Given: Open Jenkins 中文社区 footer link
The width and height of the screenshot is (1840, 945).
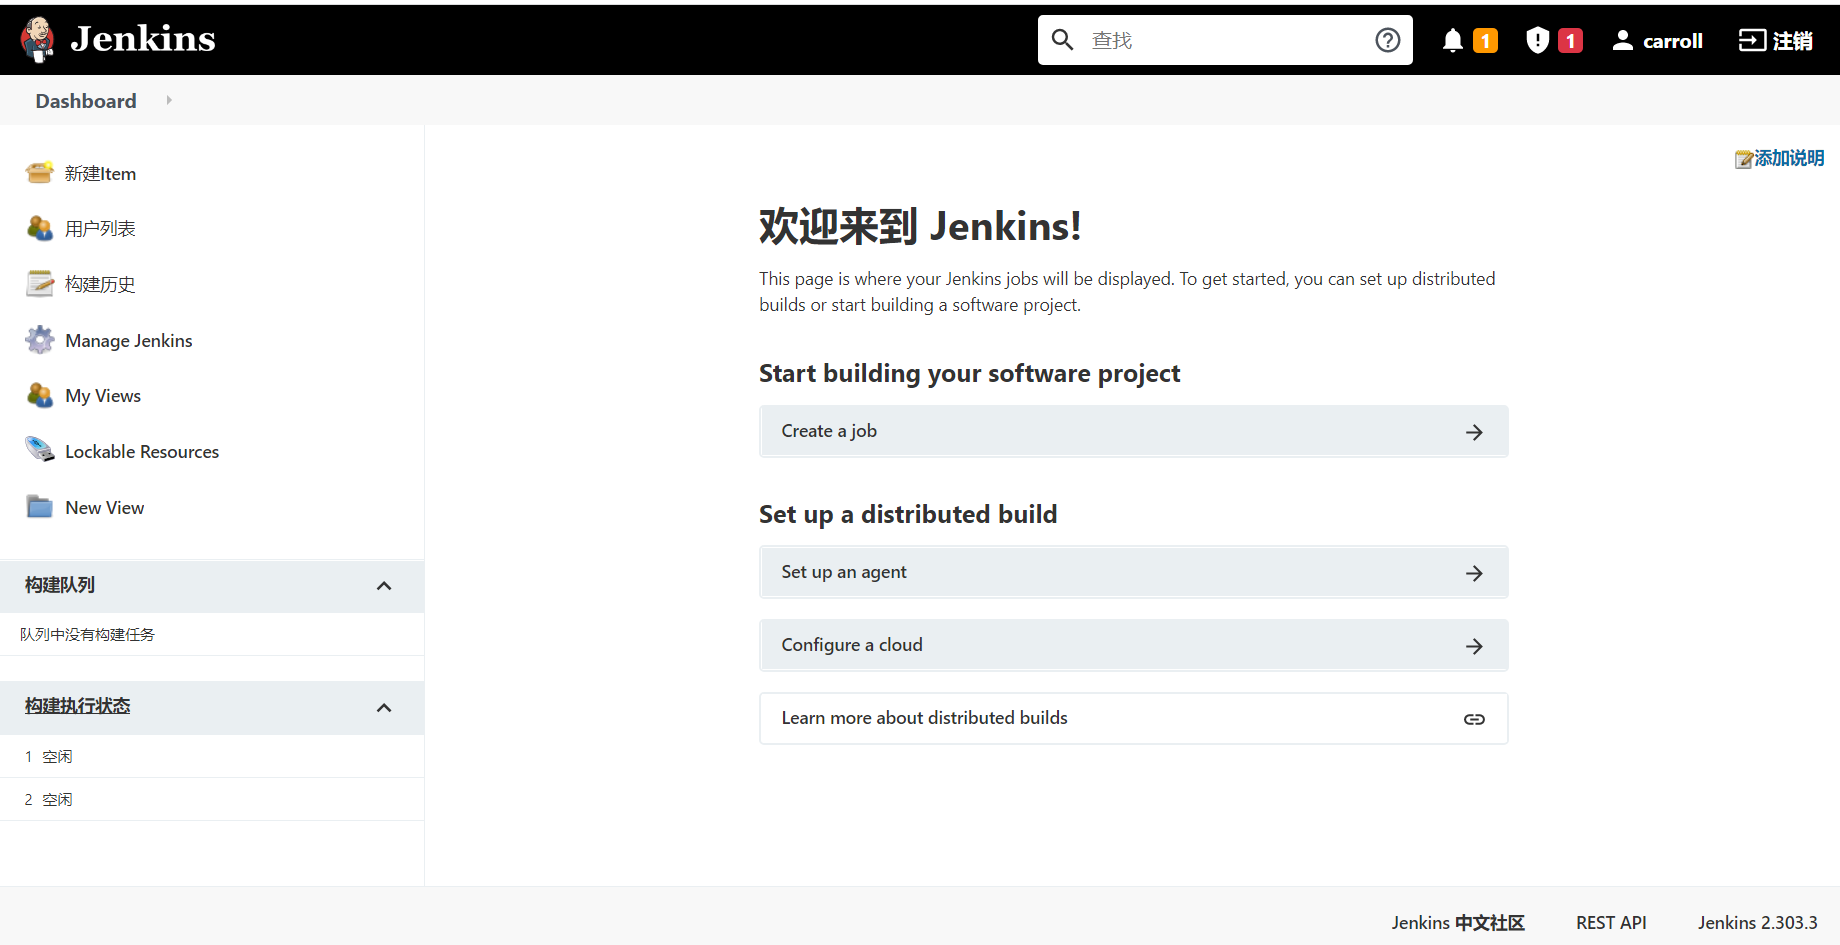Looking at the screenshot, I should click(1458, 923).
